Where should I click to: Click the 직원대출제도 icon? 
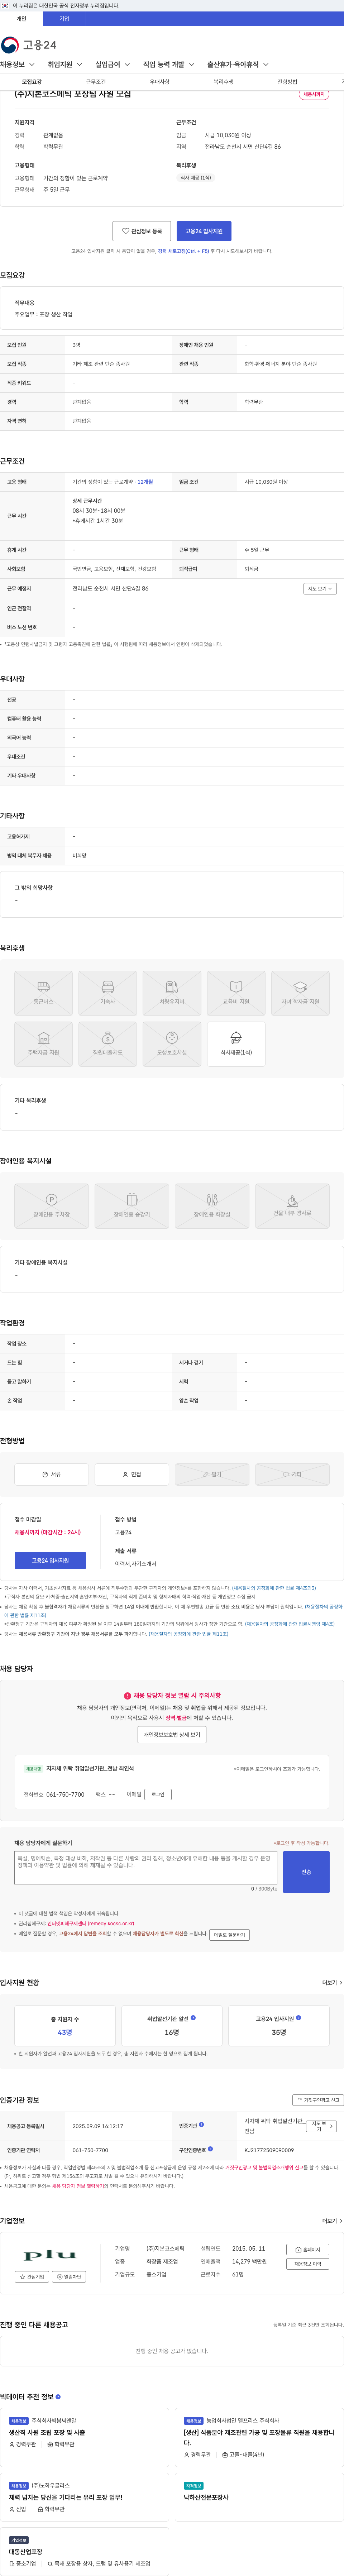pos(107,1044)
